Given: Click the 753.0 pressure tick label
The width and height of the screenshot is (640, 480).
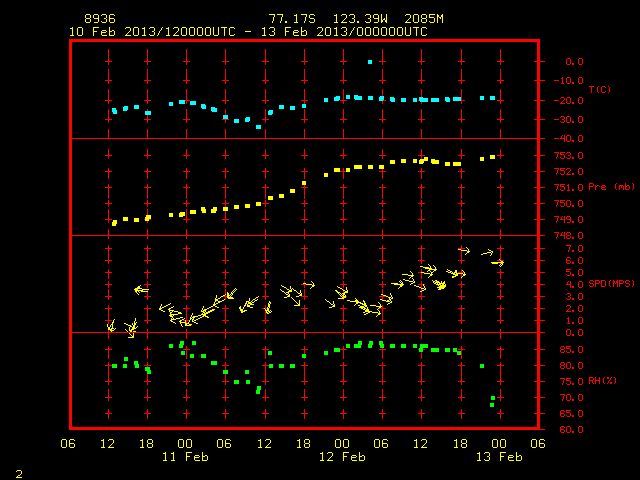Looking at the screenshot, I should 569,156.
